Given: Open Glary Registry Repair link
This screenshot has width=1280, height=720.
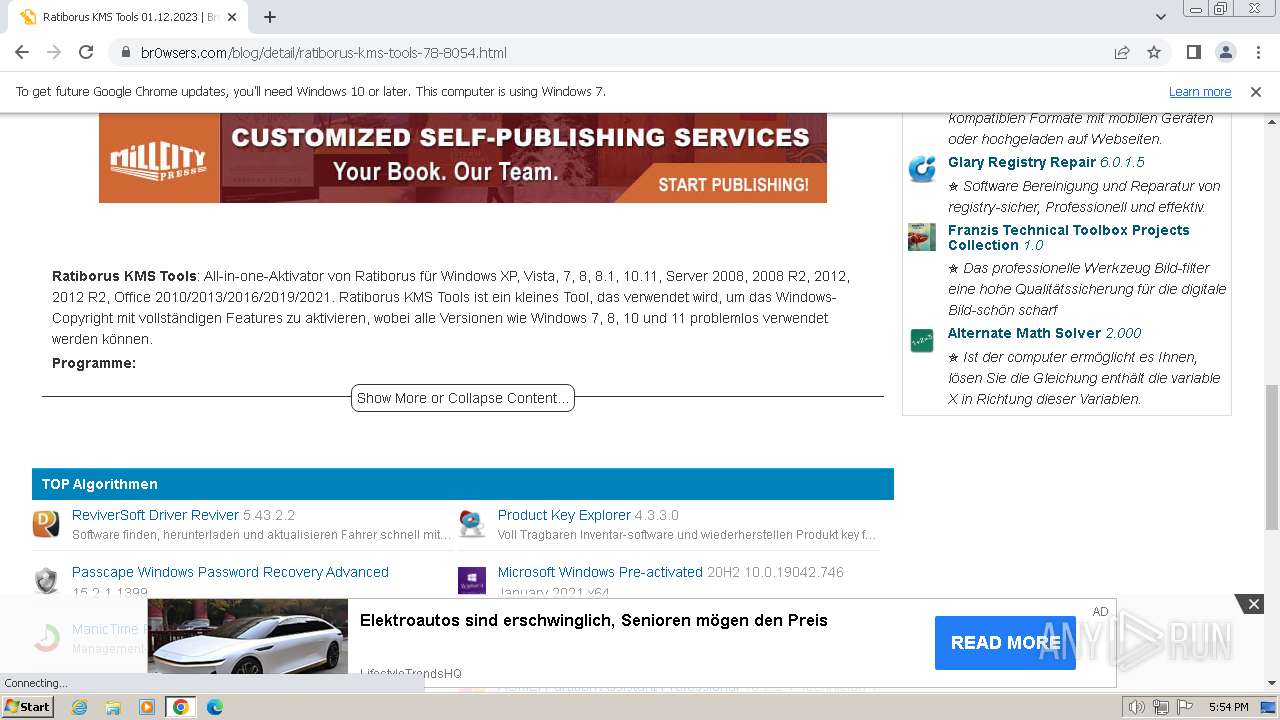Looking at the screenshot, I should coord(1021,162).
